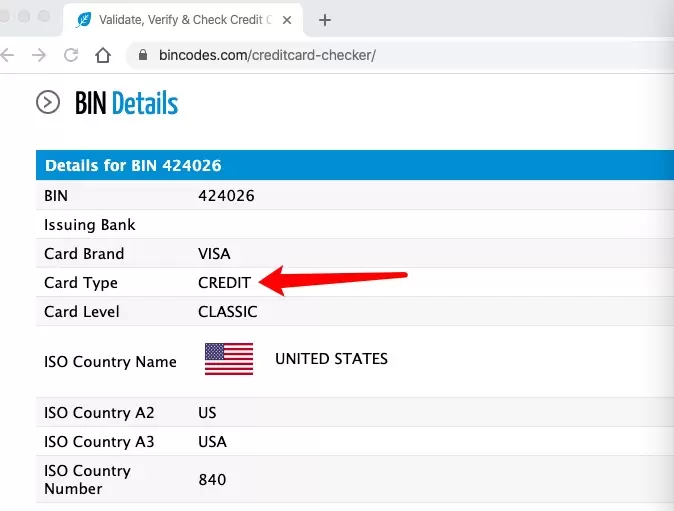Click the padlock site security icon
674x511 pixels.
point(144,55)
